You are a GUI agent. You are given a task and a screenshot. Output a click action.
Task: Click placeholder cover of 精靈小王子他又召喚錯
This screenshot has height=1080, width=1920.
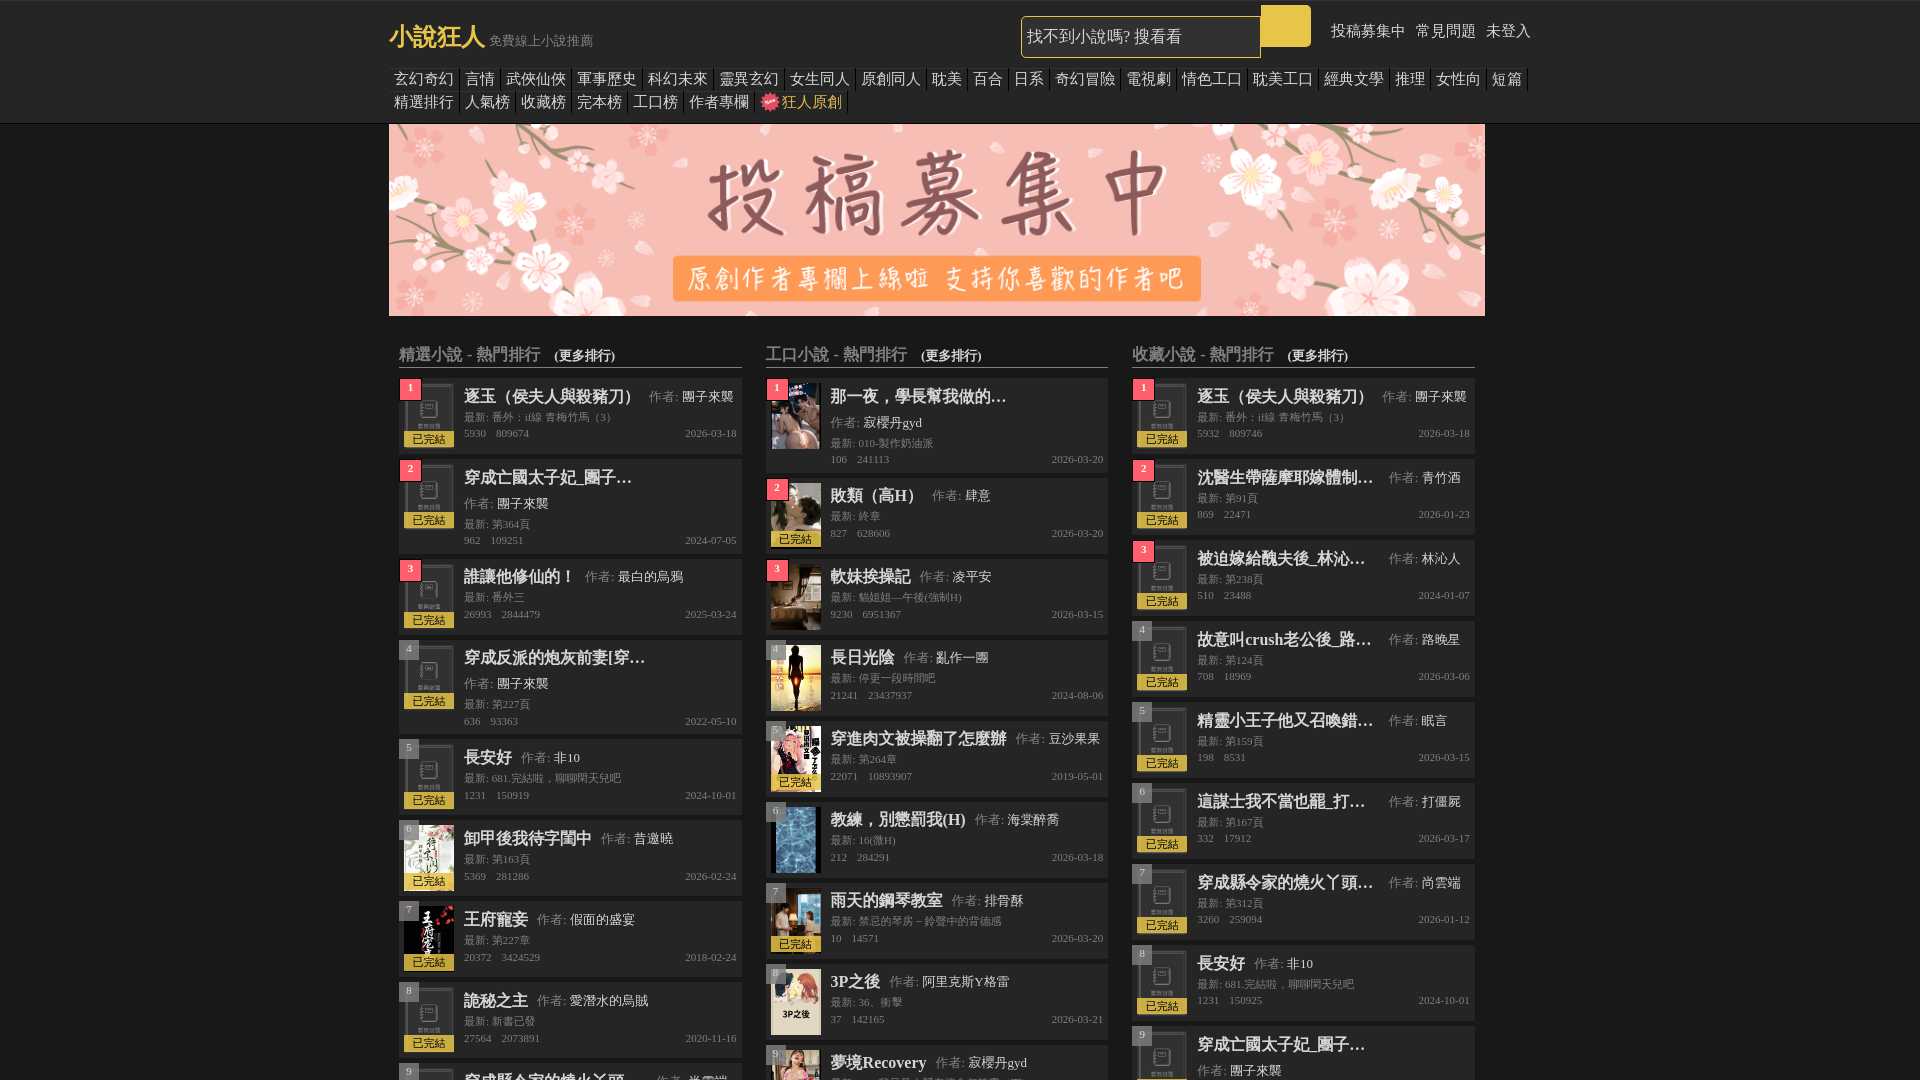point(1162,740)
